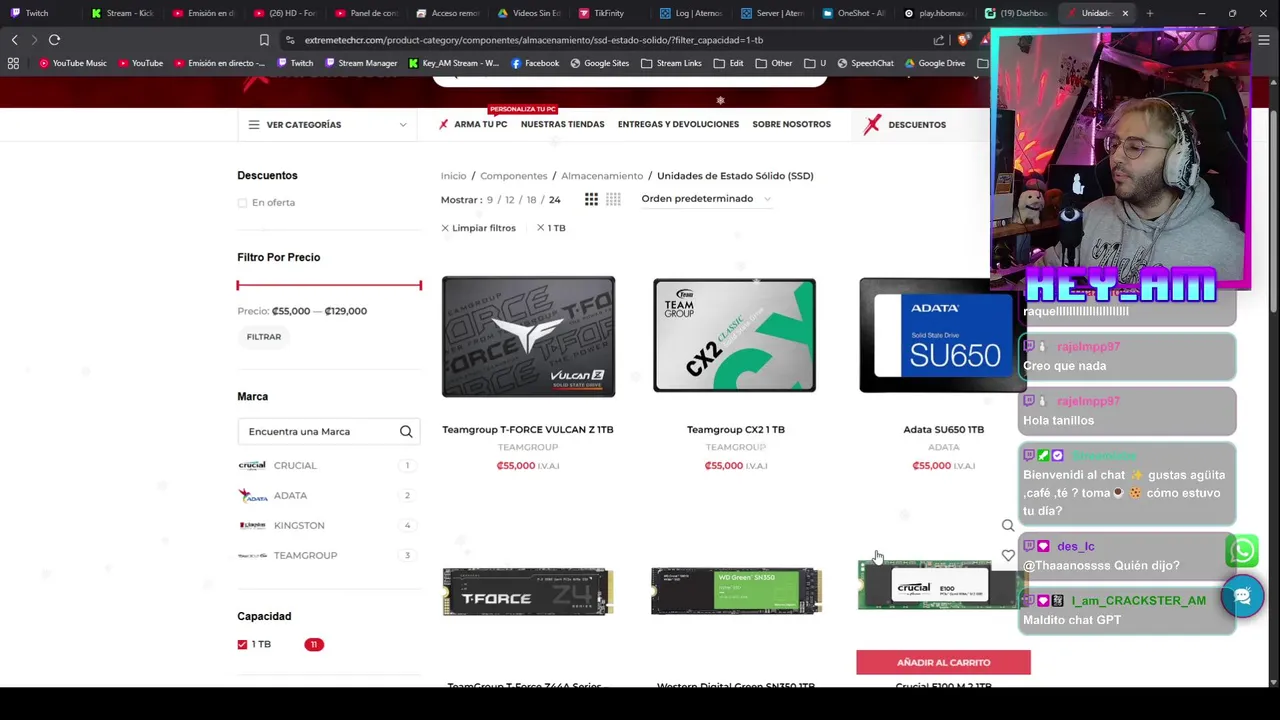Focus the Encuentra una Marca search field

click(x=318, y=431)
